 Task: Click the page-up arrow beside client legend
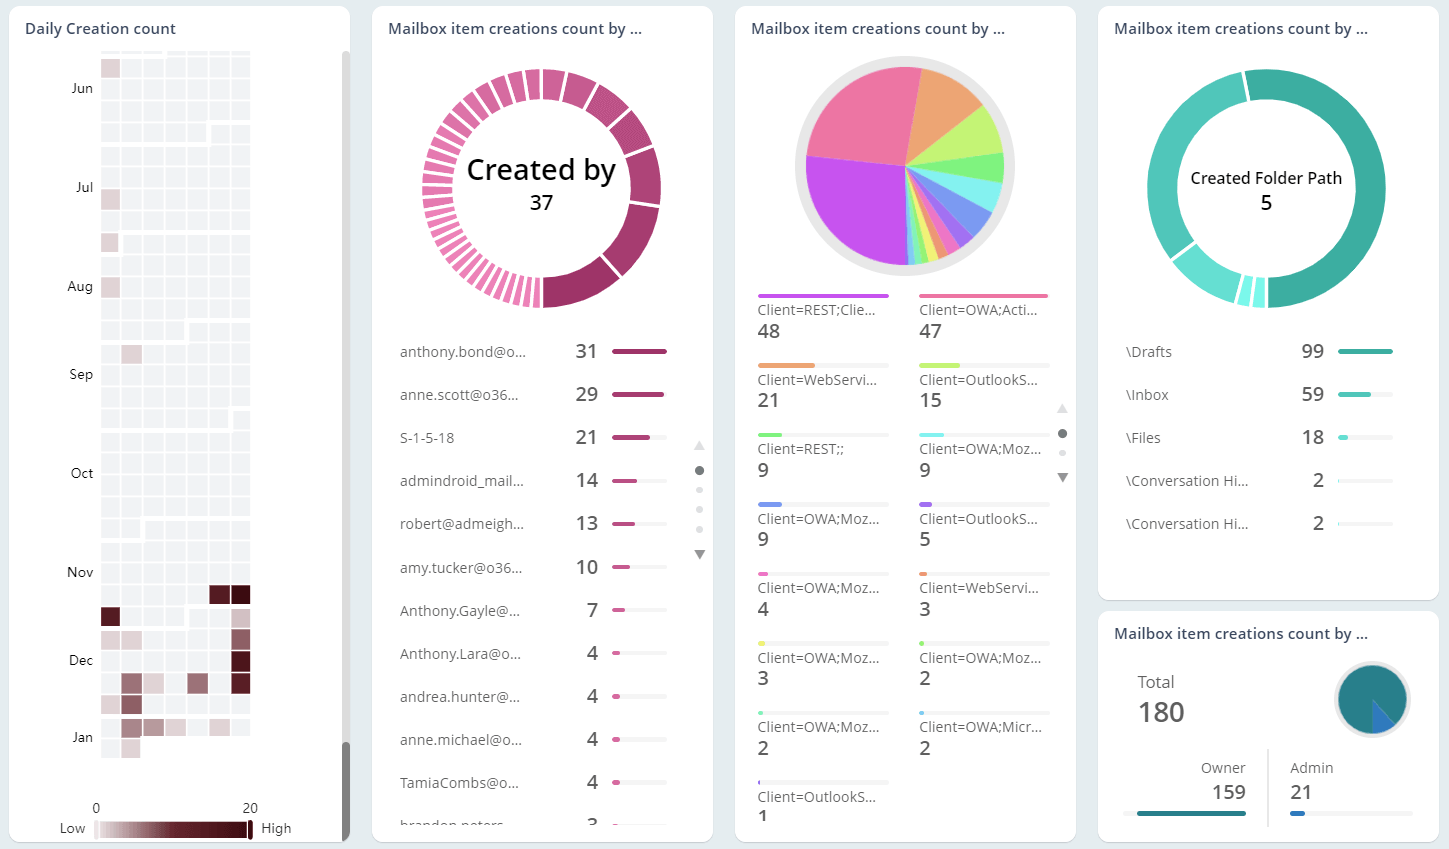[1062, 409]
